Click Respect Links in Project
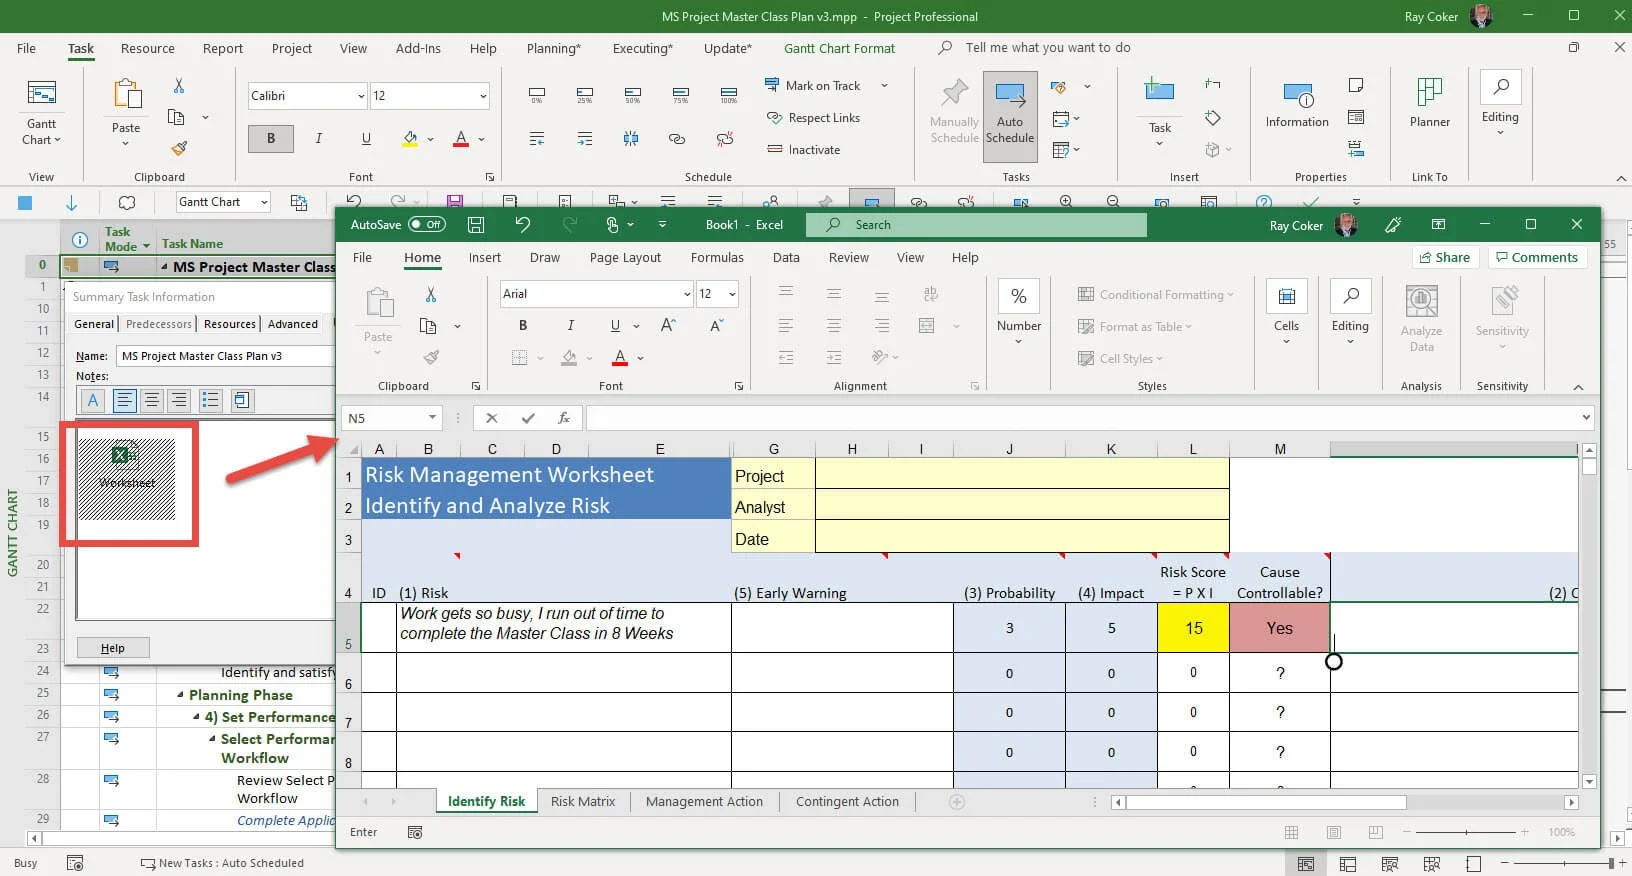Screen dimensions: 1632x876 coord(813,118)
